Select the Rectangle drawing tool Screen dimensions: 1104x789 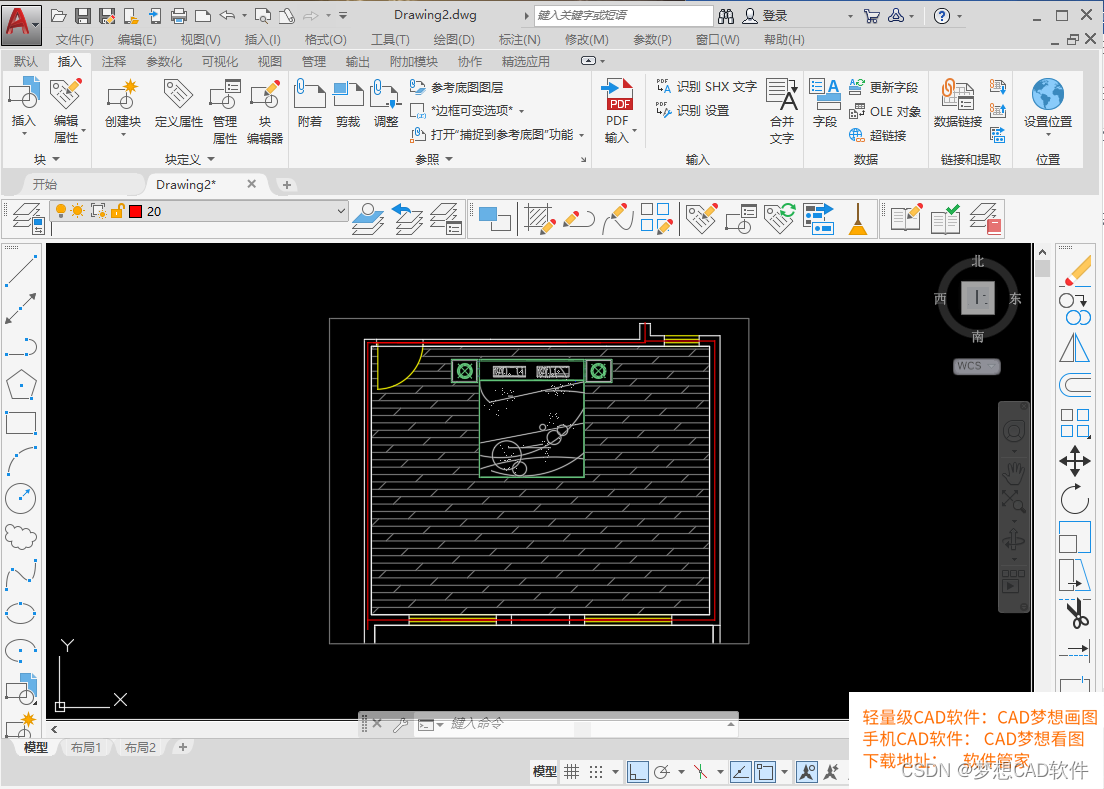tap(21, 422)
